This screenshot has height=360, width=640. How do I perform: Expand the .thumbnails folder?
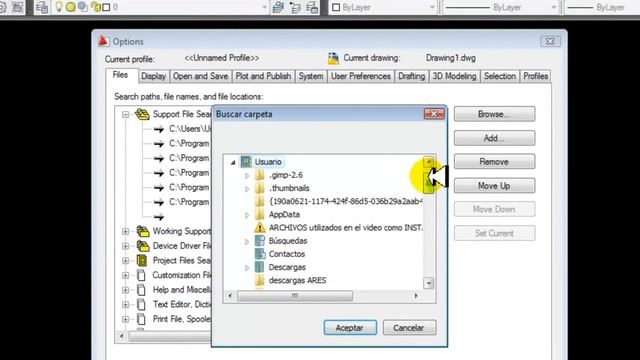click(247, 189)
